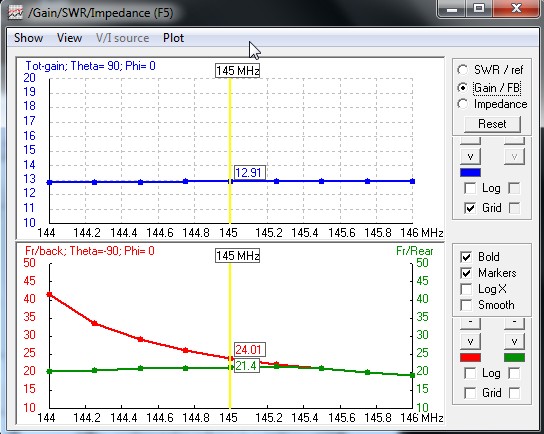Click the blue gain color swatch
The width and height of the screenshot is (544, 434).
(470, 172)
